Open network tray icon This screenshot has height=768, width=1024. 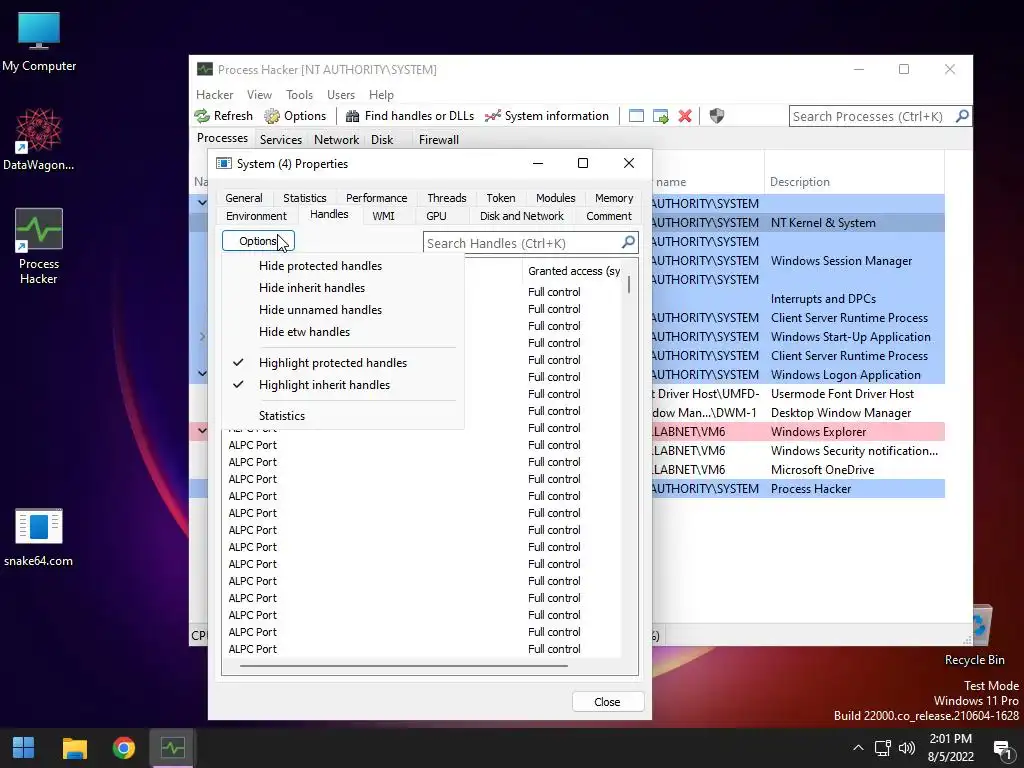883,748
